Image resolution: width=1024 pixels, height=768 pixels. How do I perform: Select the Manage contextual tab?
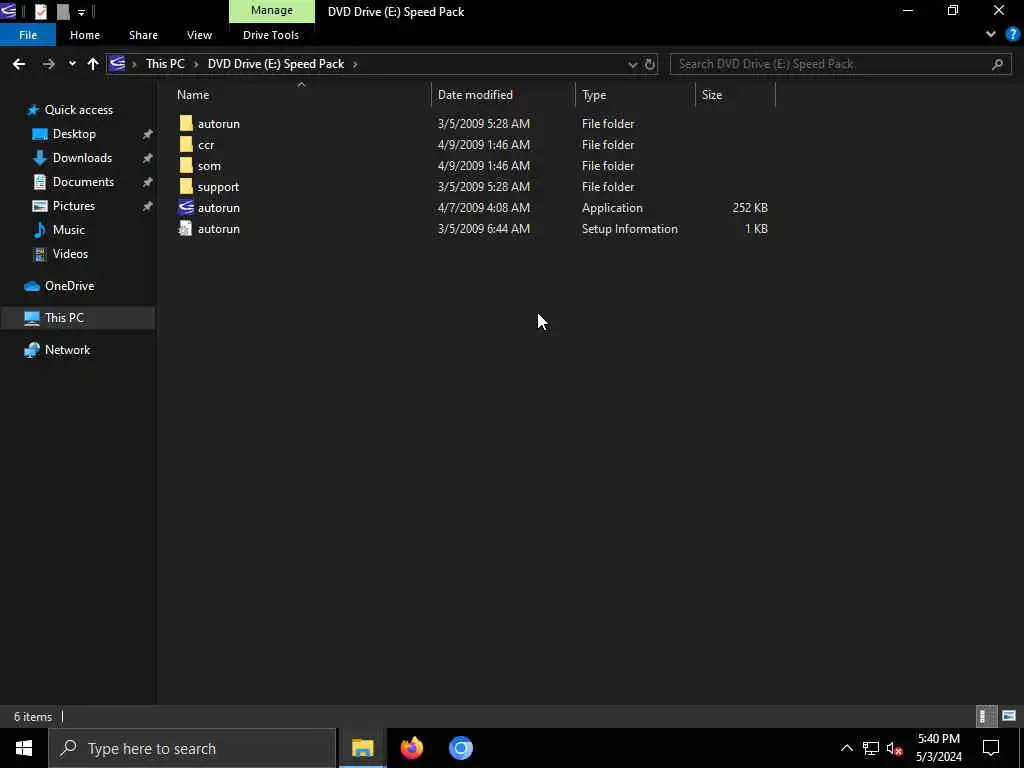click(272, 11)
